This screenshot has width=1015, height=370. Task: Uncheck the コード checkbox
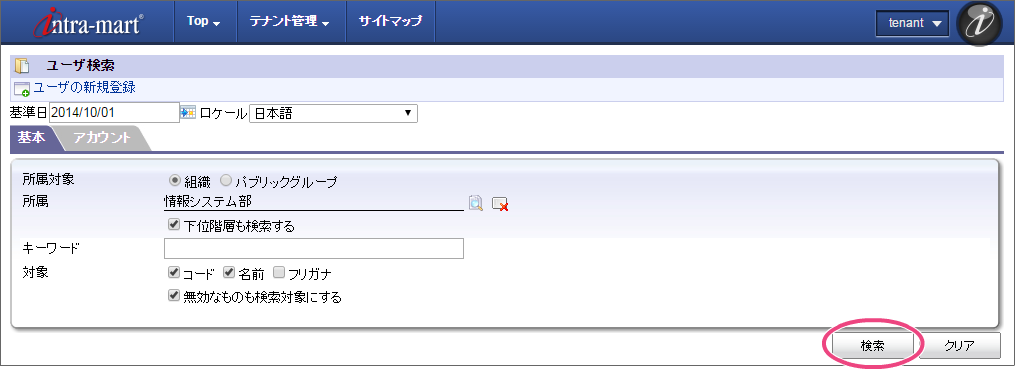click(x=173, y=272)
